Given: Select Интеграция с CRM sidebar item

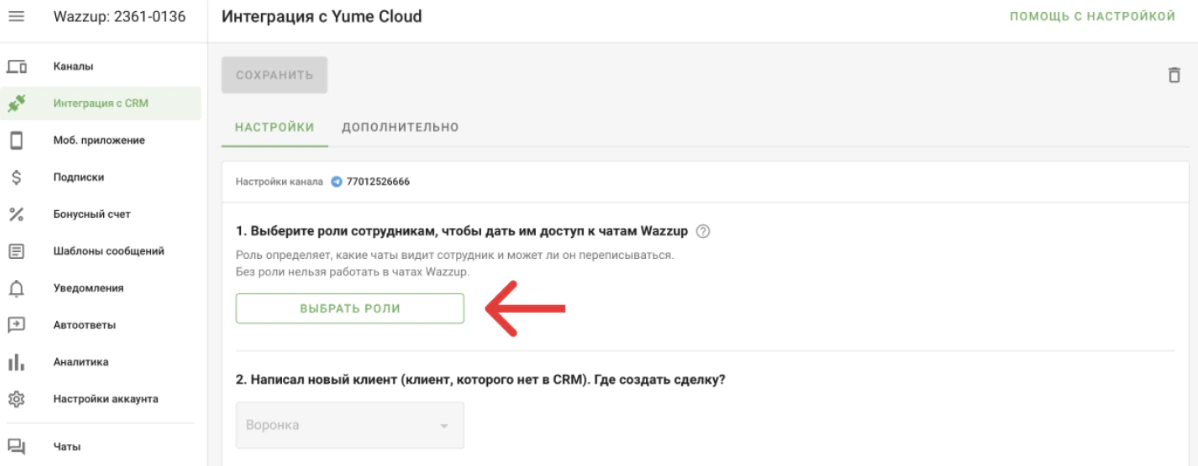Looking at the screenshot, I should pyautogui.click(x=103, y=103).
